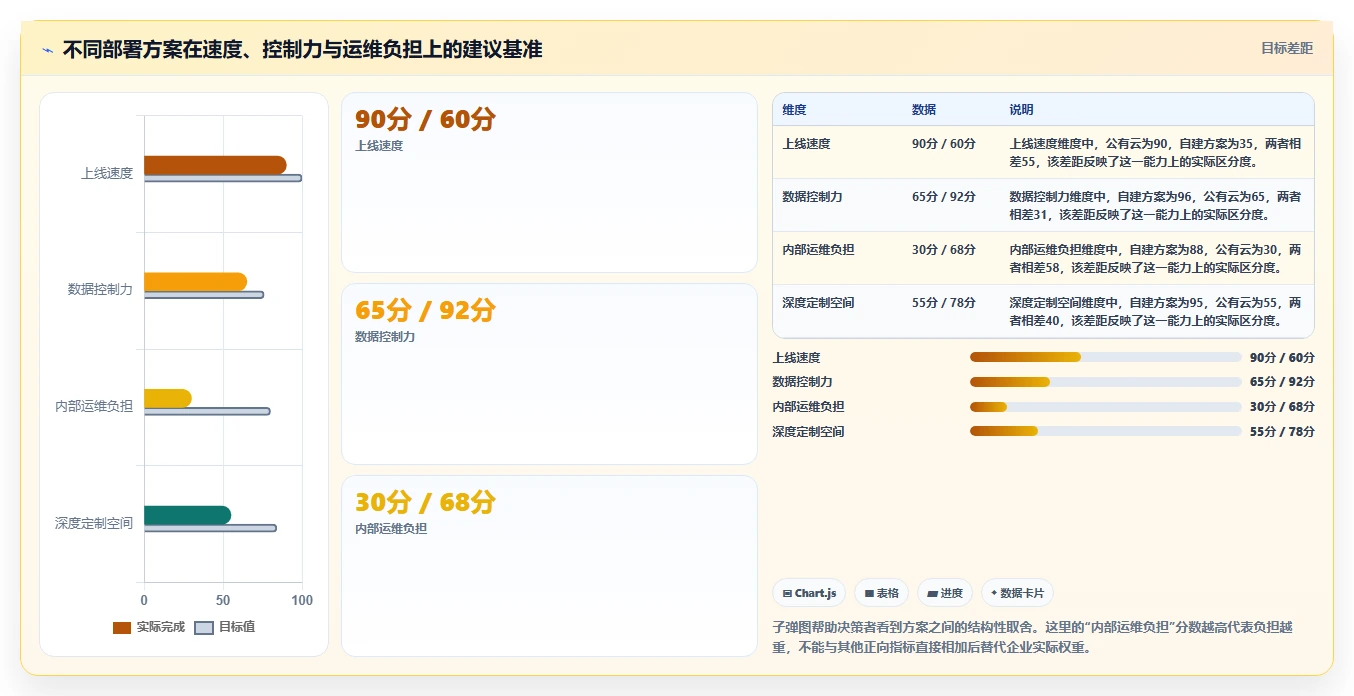
Task: Toggle the 实际完成 legend swatch
Action: pyautogui.click(x=122, y=627)
